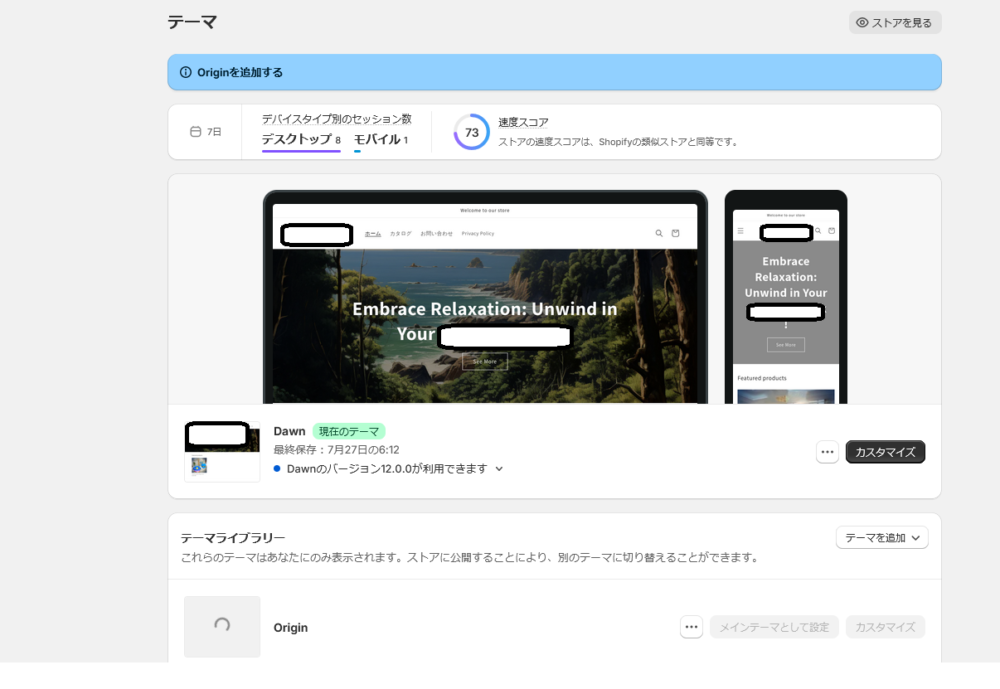This screenshot has width=1000, height=689.
Task: Switch to the デスクトップ sessions tab
Action: [296, 140]
